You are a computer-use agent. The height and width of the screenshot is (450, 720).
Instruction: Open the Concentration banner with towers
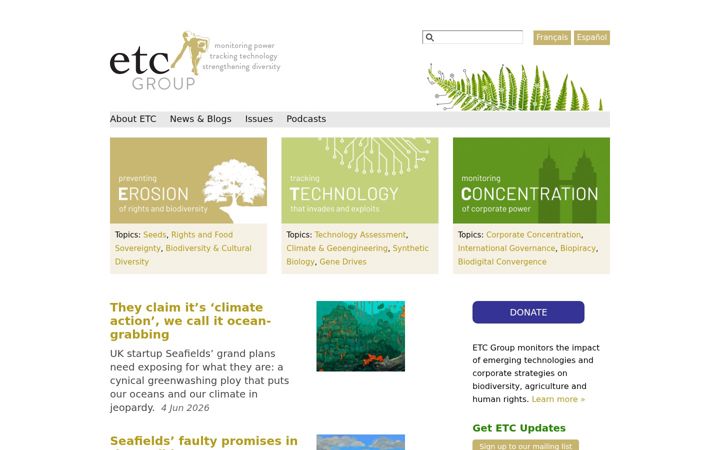click(x=531, y=180)
